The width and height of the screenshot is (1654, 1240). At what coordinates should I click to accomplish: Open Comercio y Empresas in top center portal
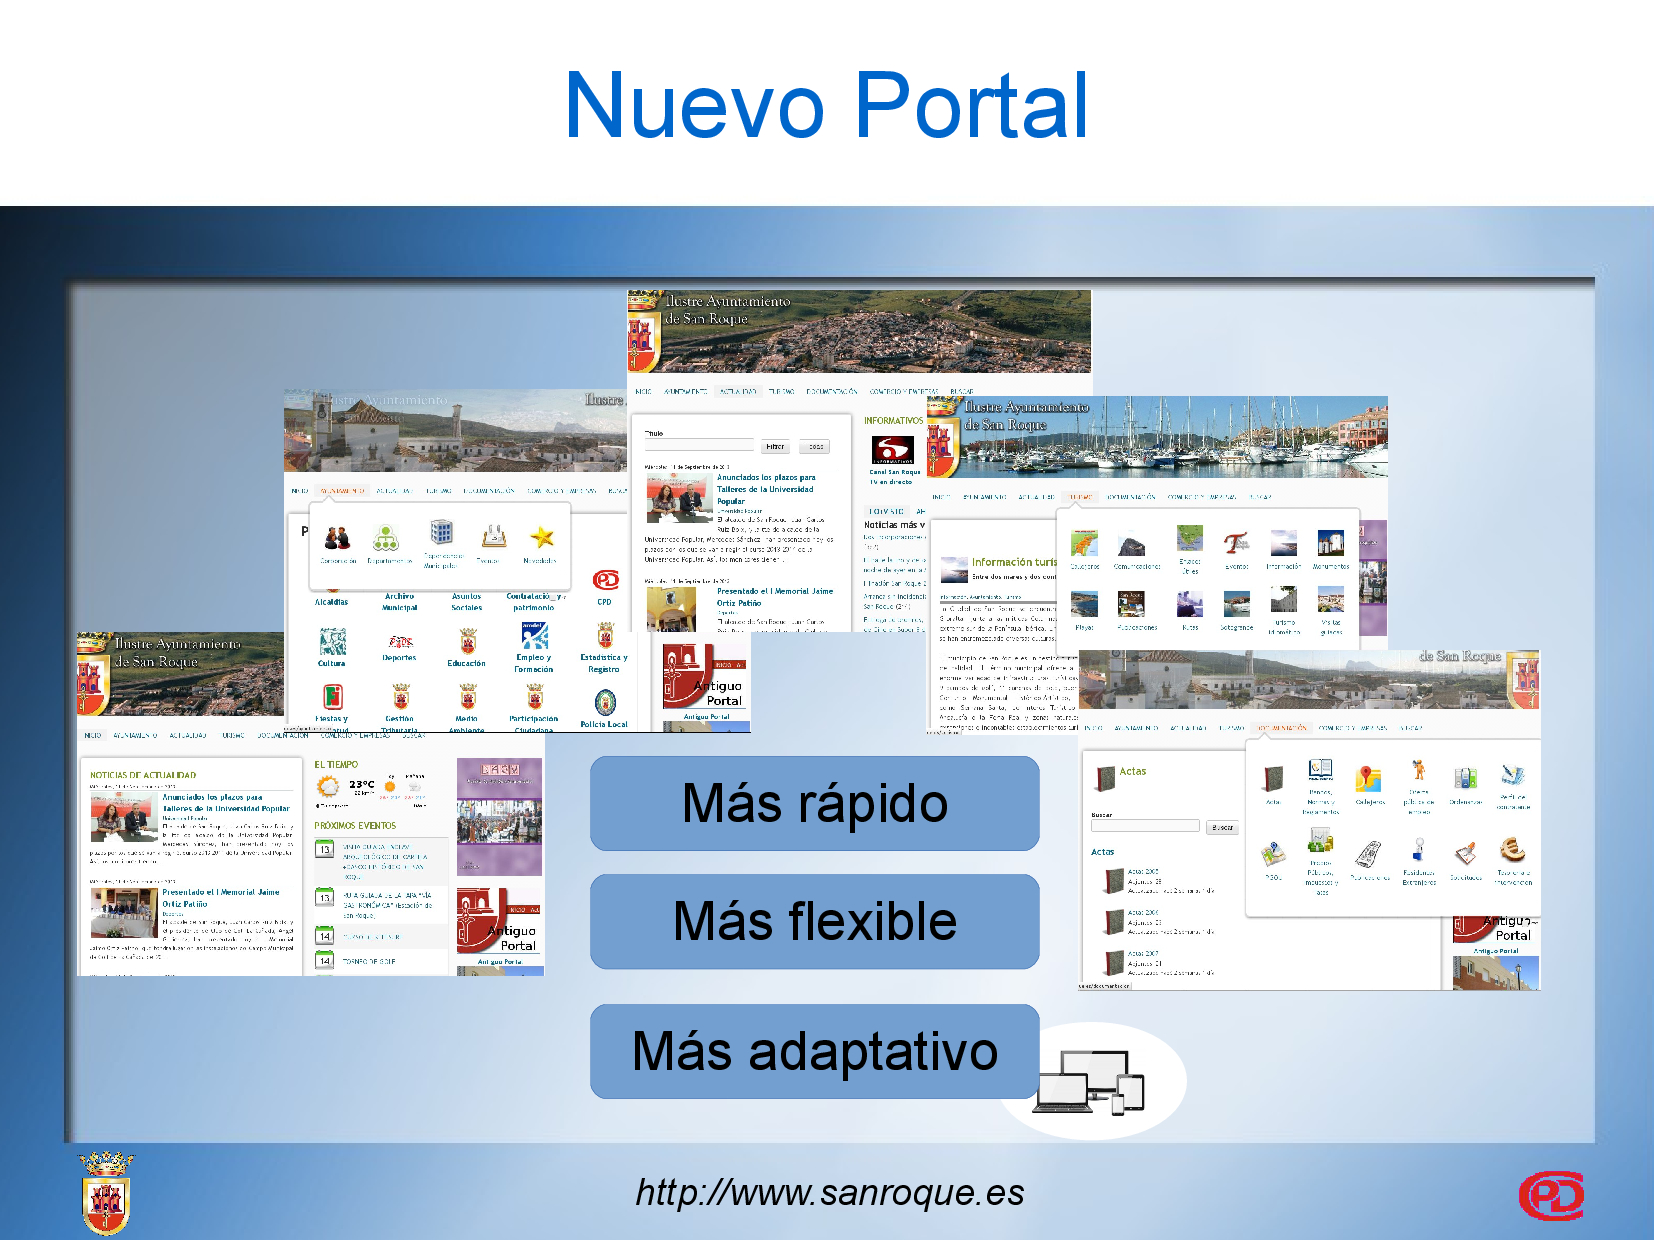(x=904, y=392)
